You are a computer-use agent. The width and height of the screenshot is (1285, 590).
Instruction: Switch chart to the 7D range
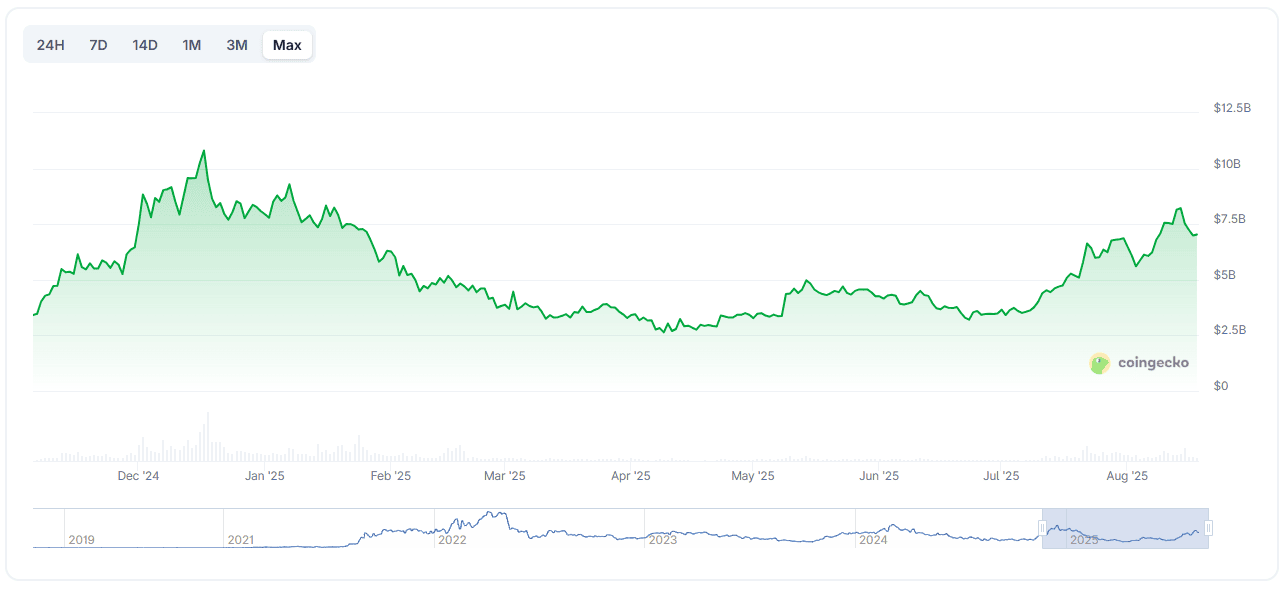pos(98,45)
